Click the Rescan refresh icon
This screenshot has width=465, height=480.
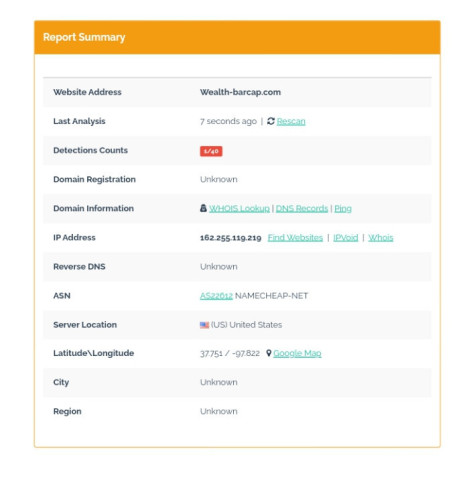point(271,121)
